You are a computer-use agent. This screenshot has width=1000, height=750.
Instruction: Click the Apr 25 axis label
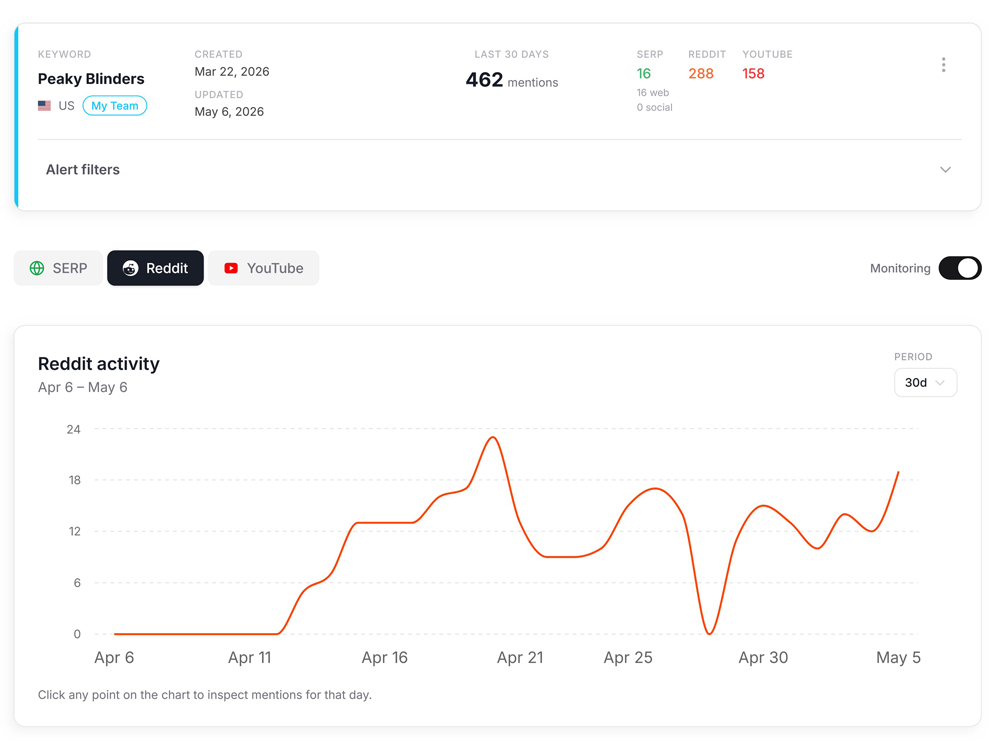[x=628, y=658]
